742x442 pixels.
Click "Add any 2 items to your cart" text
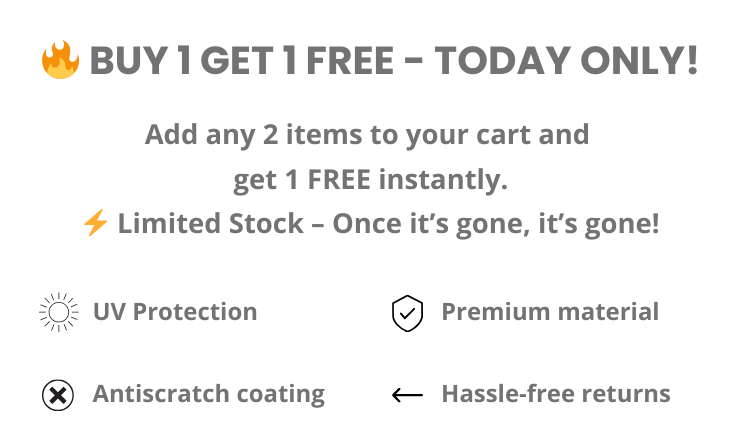pyautogui.click(x=338, y=135)
